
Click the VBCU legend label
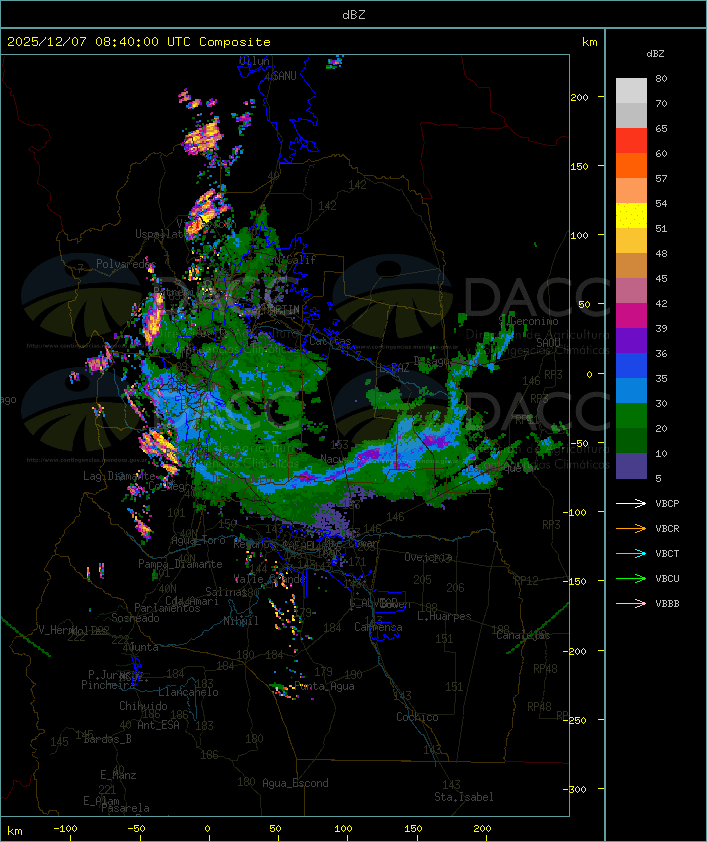pos(667,578)
